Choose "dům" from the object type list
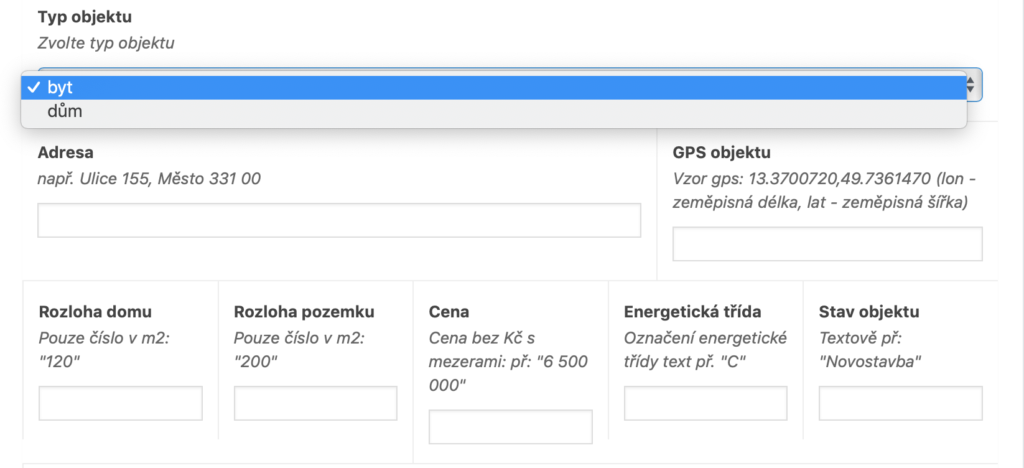 [65, 112]
